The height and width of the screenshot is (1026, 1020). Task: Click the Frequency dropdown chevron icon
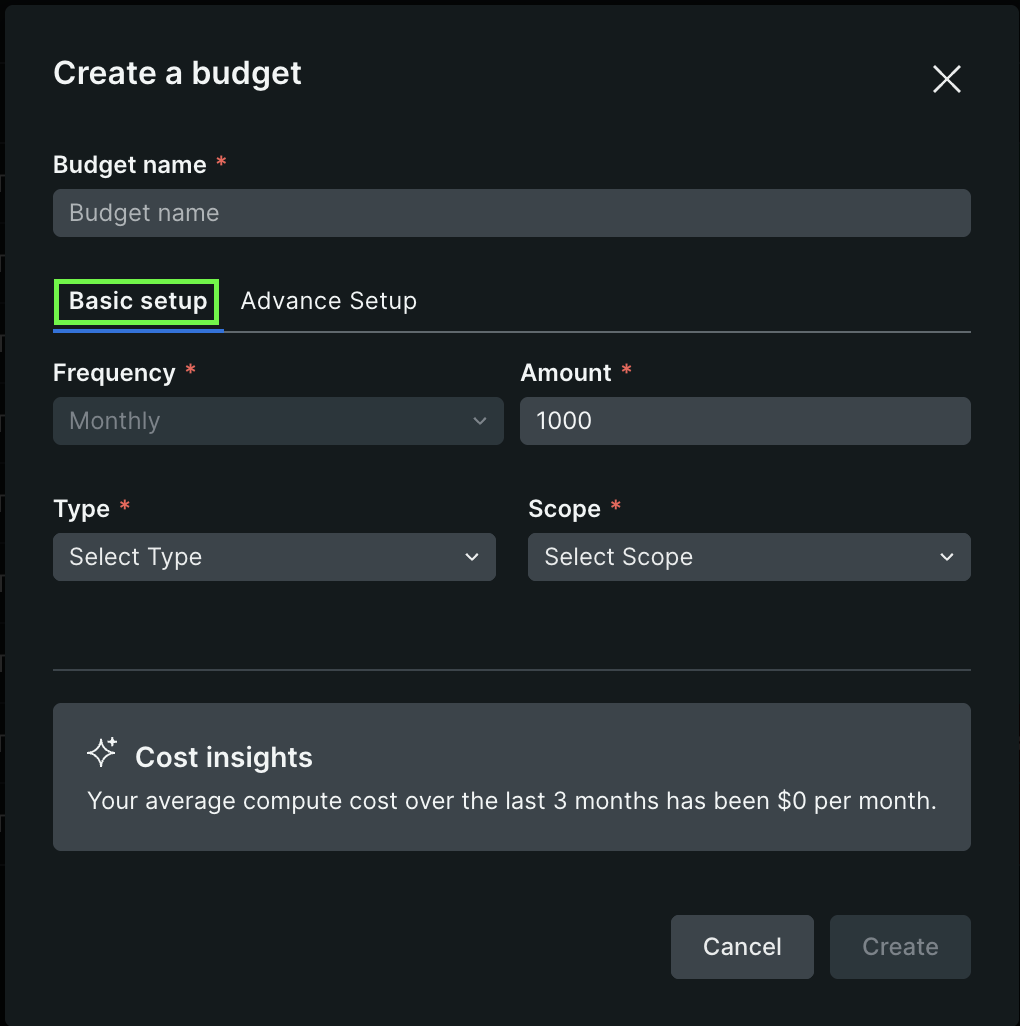pos(479,421)
